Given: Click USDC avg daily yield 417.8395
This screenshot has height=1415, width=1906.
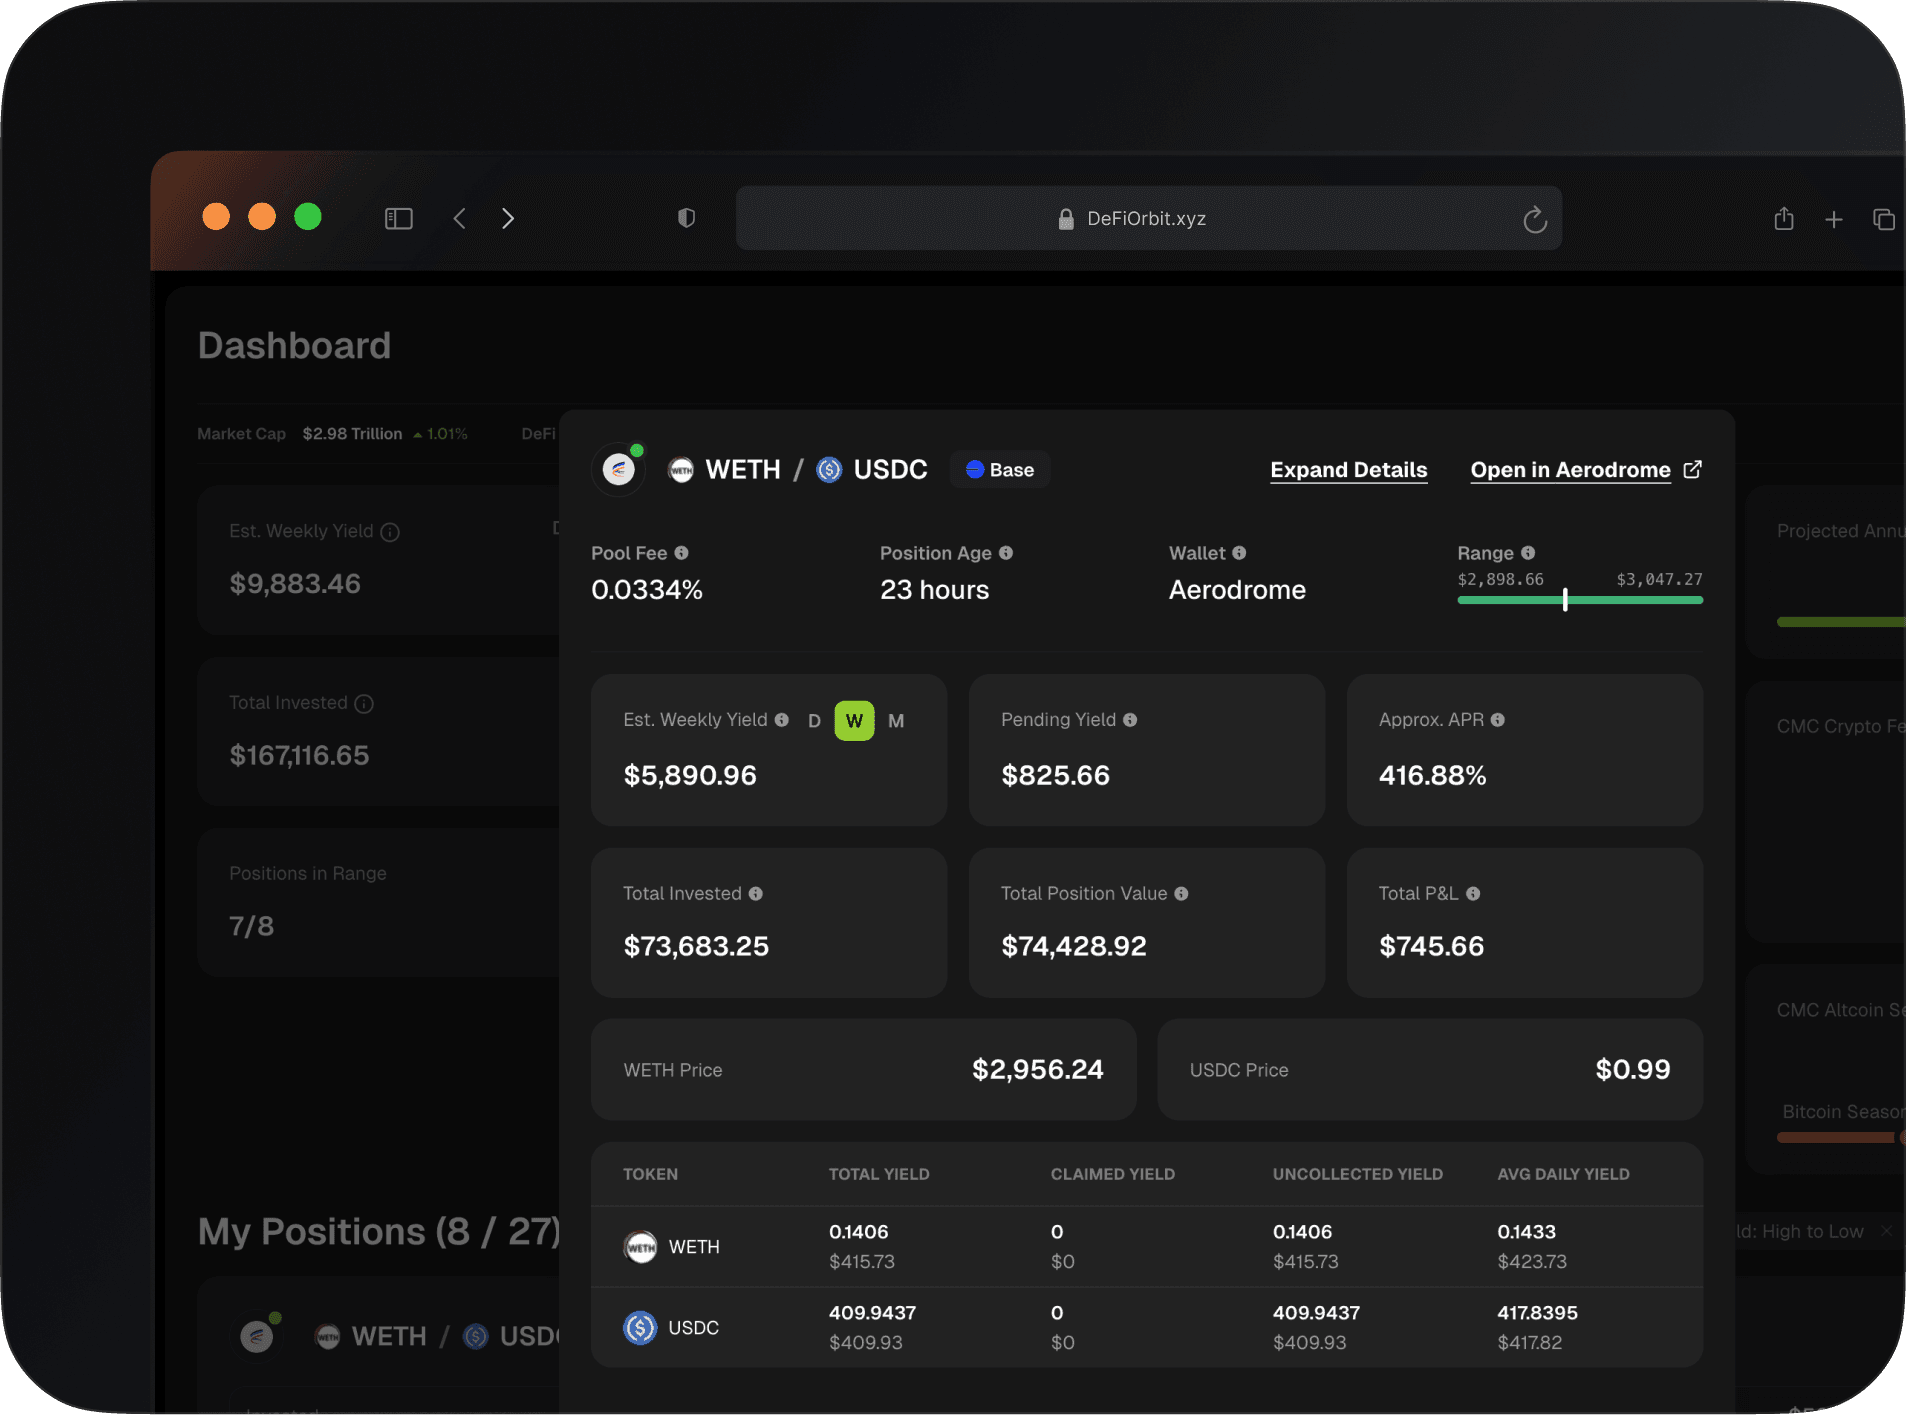Looking at the screenshot, I should pyautogui.click(x=1537, y=1313).
